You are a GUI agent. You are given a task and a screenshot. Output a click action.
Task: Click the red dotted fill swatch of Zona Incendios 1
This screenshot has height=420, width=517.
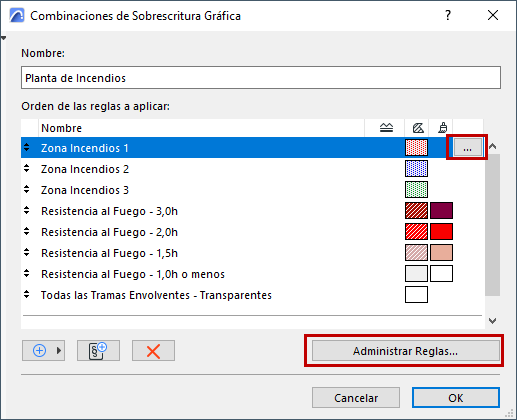pyautogui.click(x=416, y=148)
